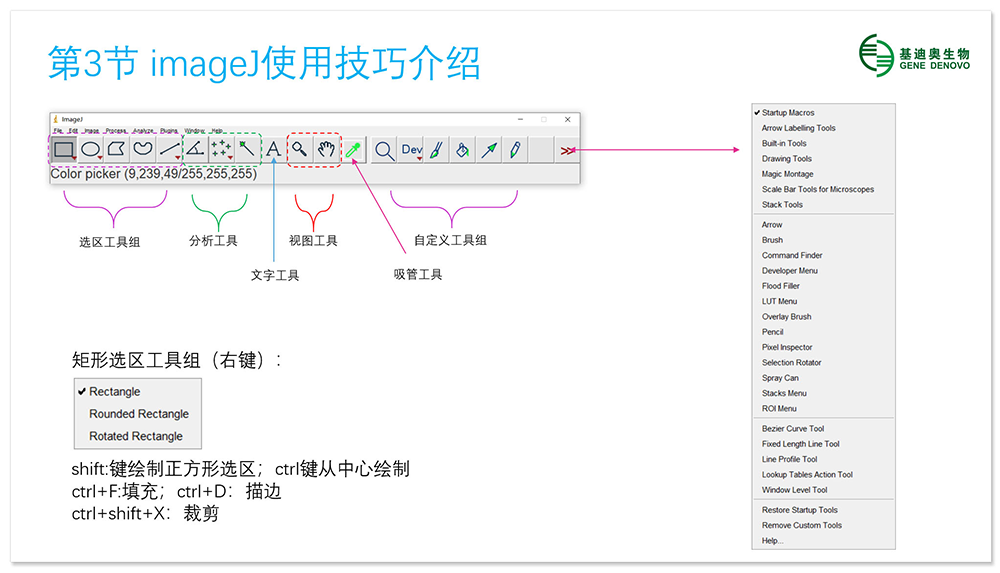Screen dimensions: 1000x573
Task: Choose Selection Rotator in the list
Action: (x=823, y=362)
